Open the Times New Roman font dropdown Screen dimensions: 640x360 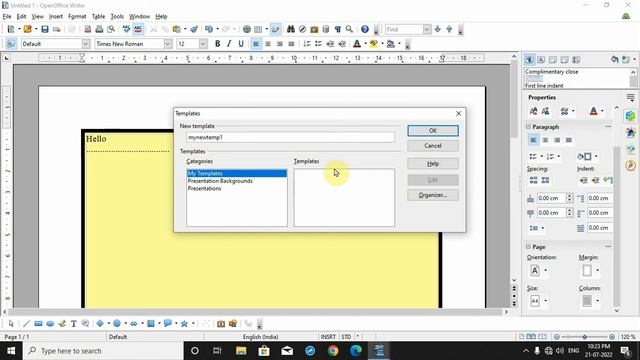tap(168, 44)
